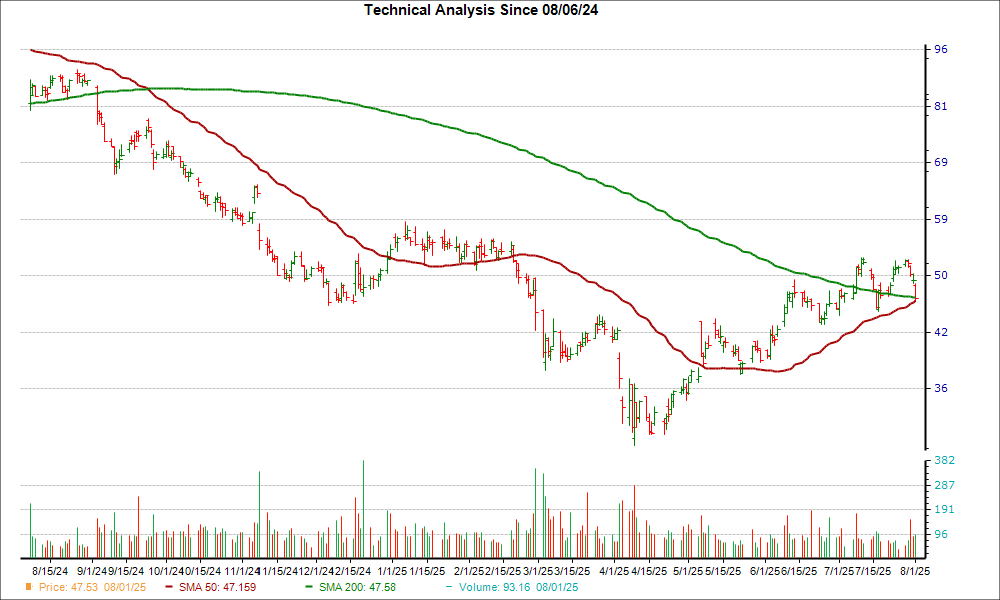Click the 42 price axis label
This screenshot has height=600, width=1000.
click(941, 332)
